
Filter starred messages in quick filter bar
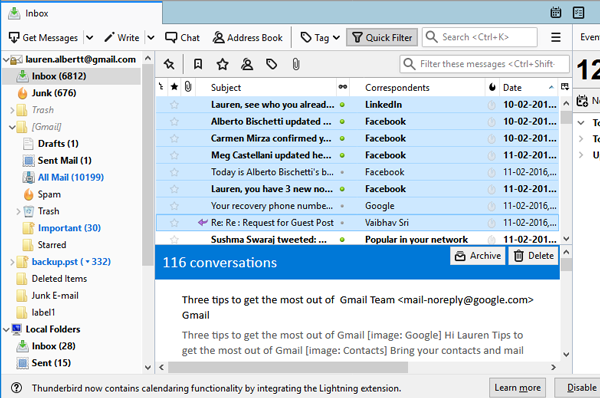pyautogui.click(x=222, y=64)
